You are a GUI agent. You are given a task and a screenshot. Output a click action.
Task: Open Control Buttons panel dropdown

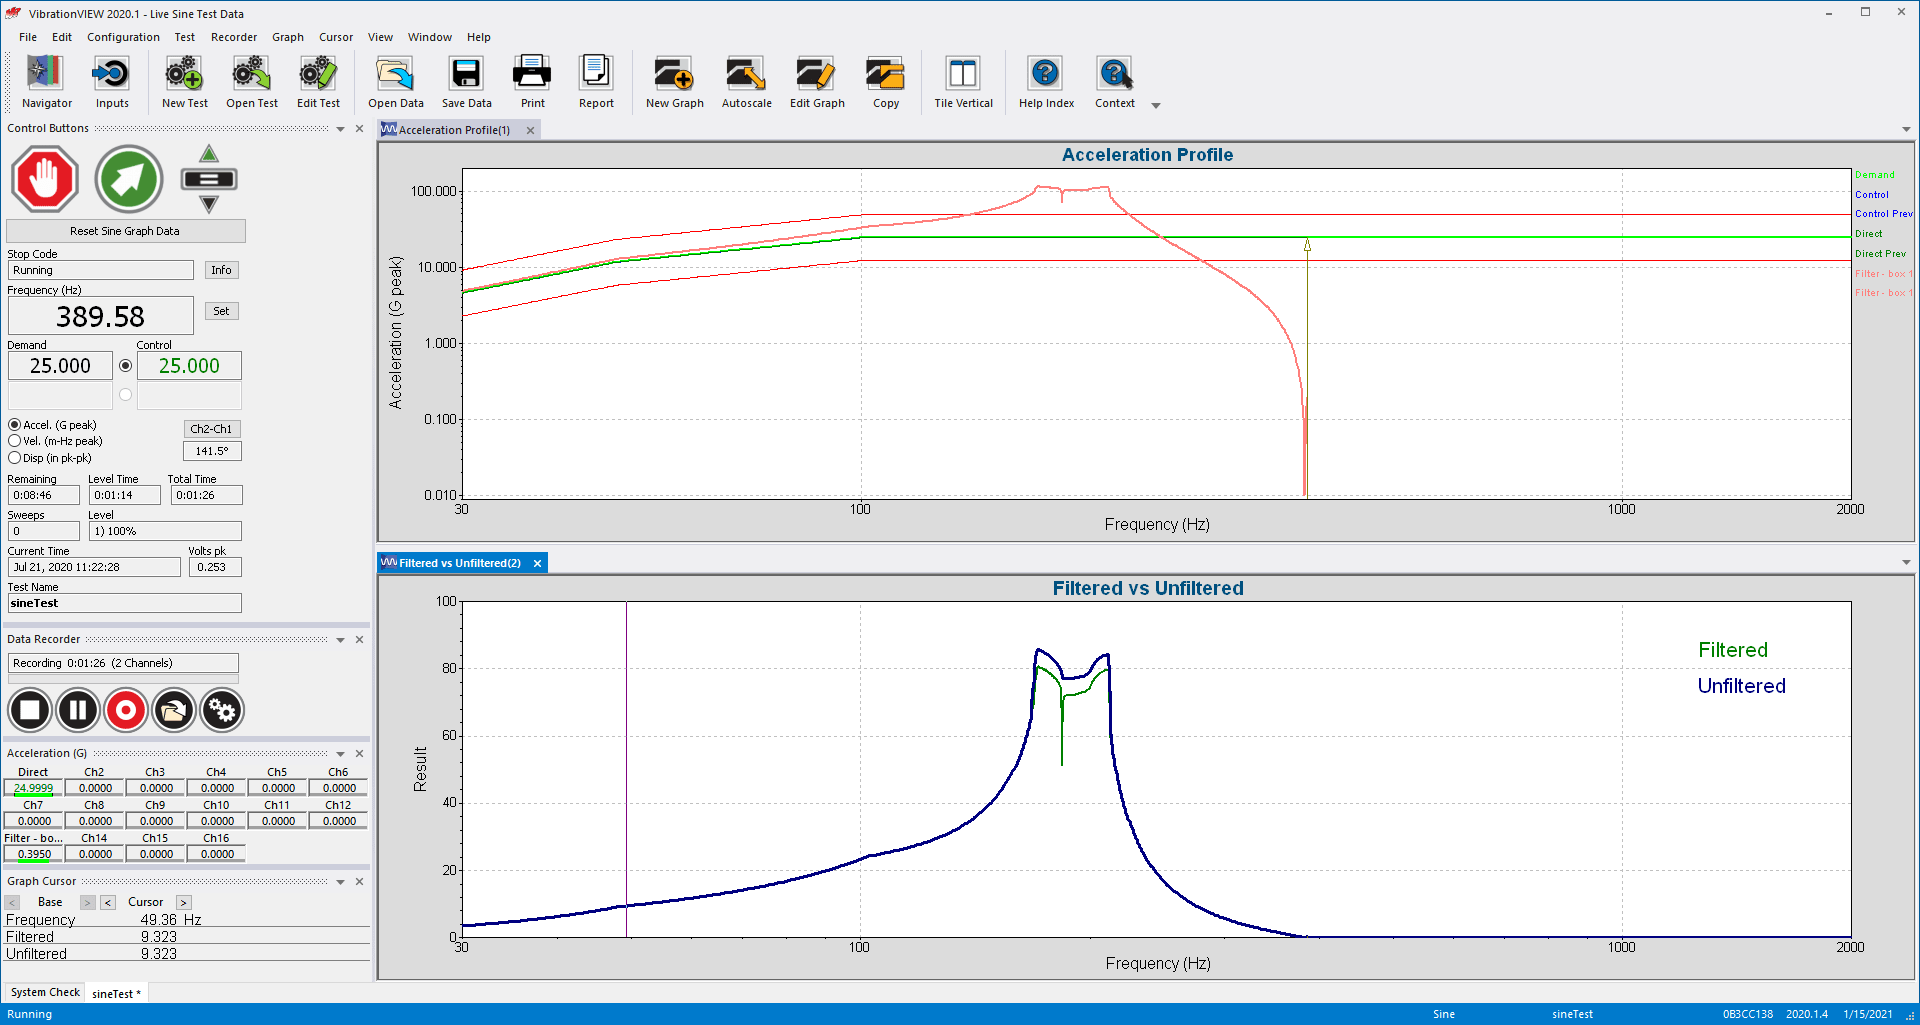tap(340, 129)
